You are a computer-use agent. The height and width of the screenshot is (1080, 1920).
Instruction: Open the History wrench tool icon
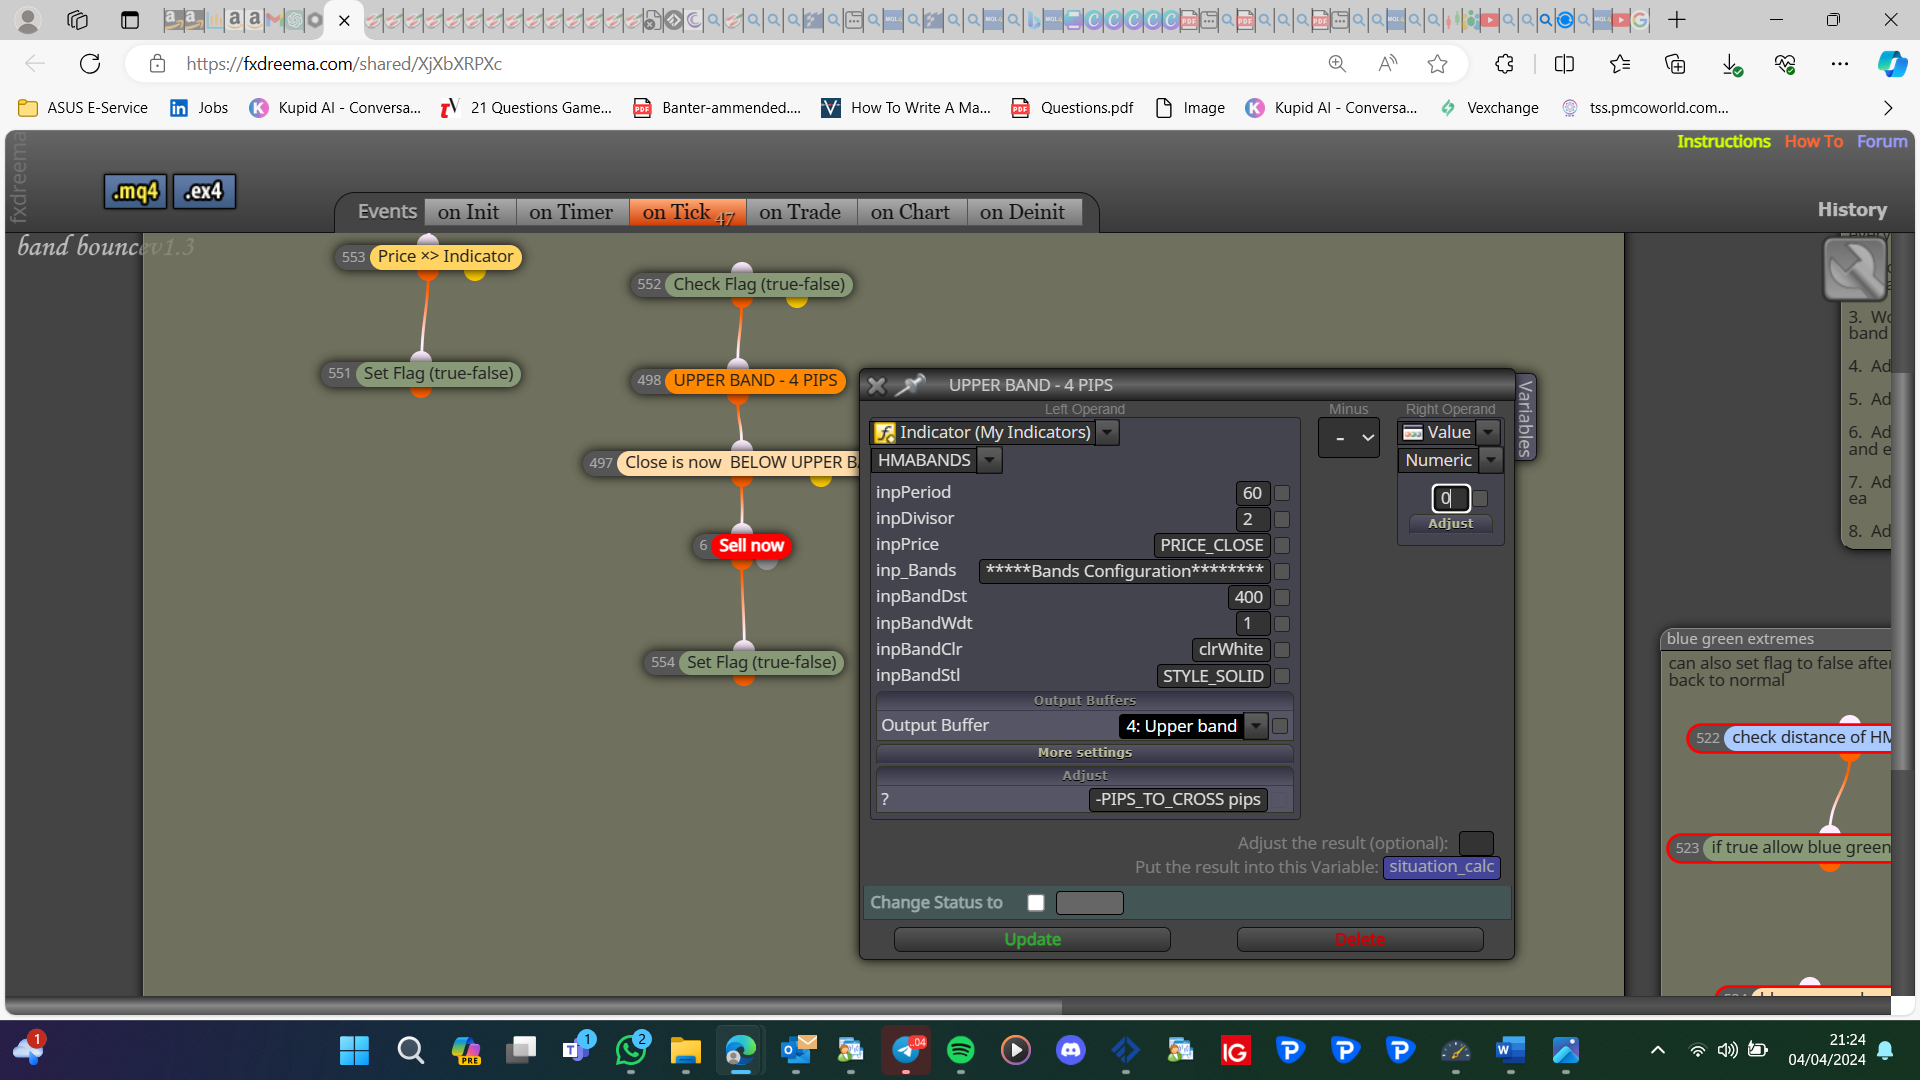[1854, 269]
